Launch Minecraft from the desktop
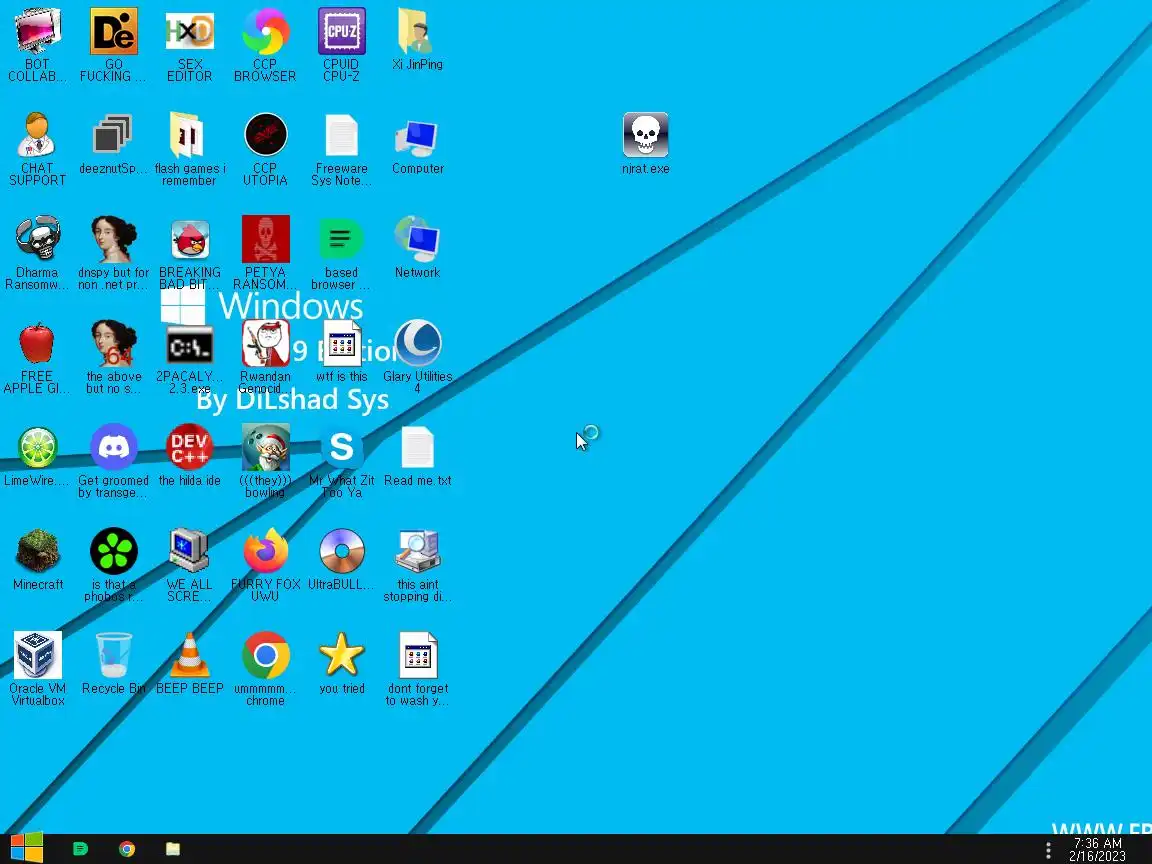Screen dimensions: 1152x864 click(x=37, y=560)
